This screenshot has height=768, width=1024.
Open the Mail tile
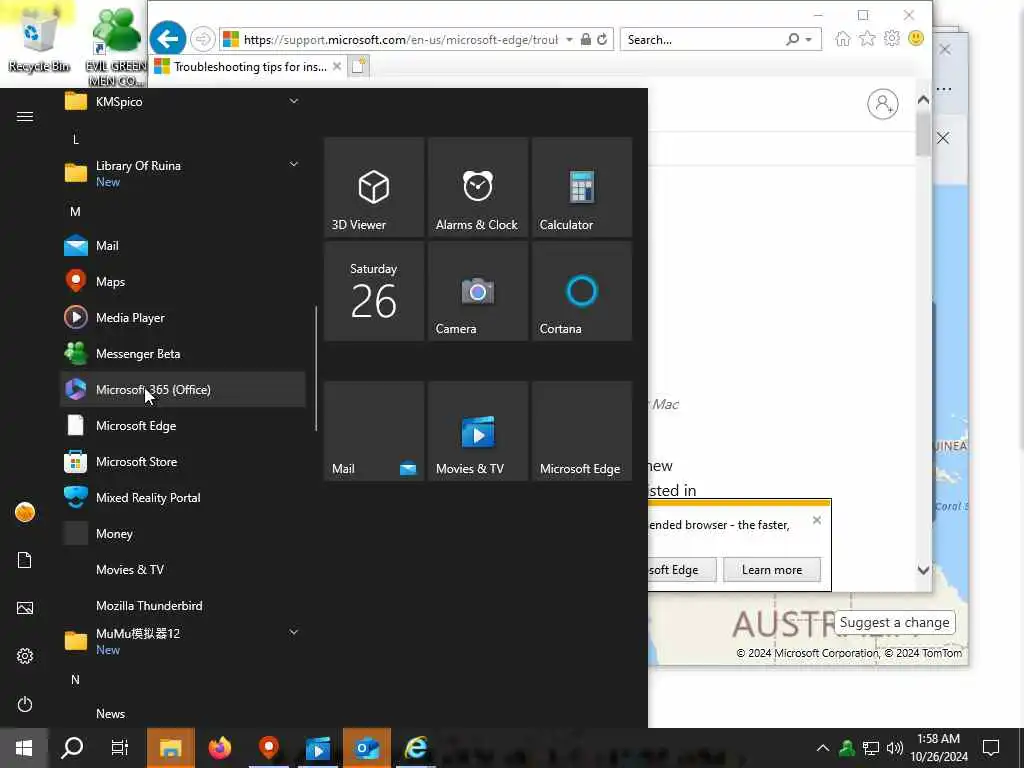click(x=374, y=431)
